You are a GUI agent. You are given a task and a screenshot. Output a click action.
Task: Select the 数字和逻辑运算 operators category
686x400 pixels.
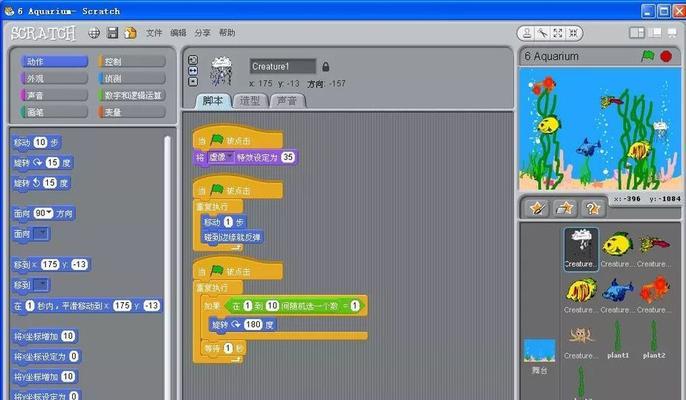(x=132, y=95)
